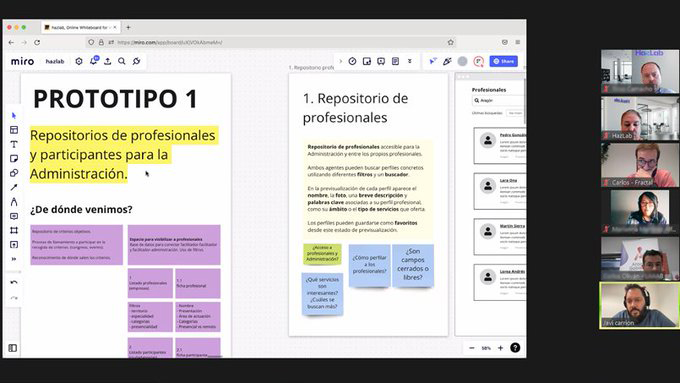Select the '¿Son campos cerrados o libres?' sticky

click(413, 265)
